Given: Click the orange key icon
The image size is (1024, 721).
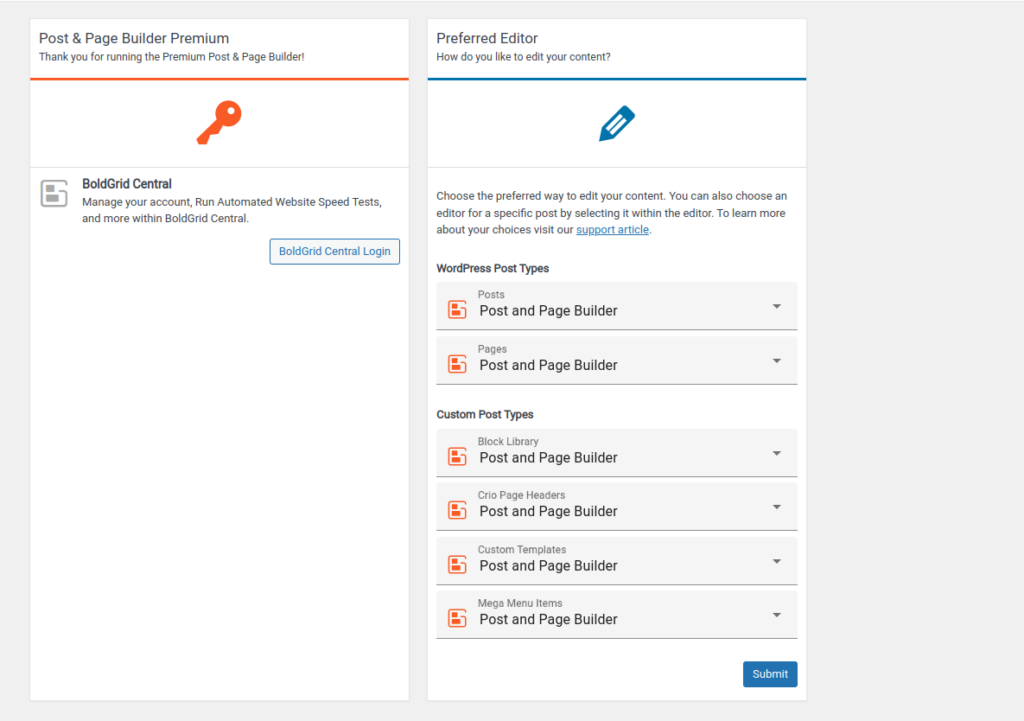Looking at the screenshot, I should pos(219,123).
